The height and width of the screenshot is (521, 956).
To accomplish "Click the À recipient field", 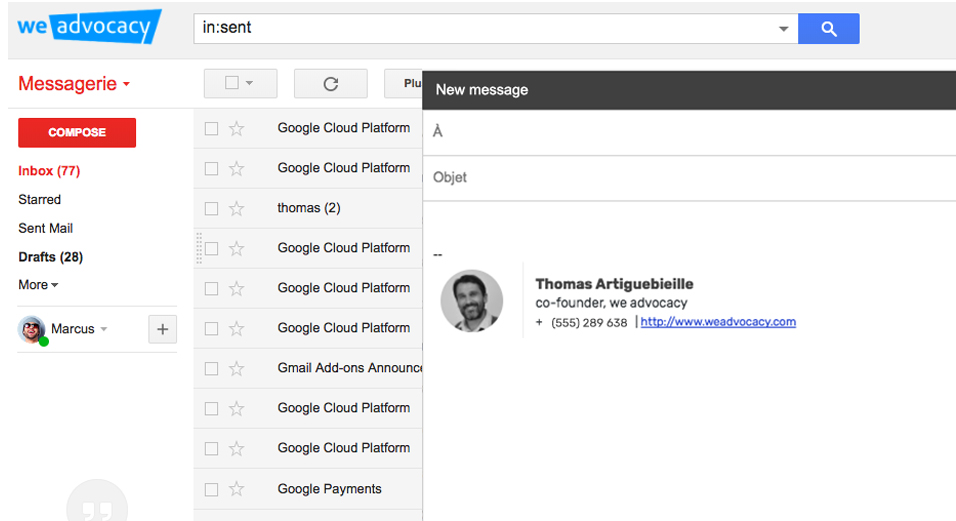I will tap(689, 132).
